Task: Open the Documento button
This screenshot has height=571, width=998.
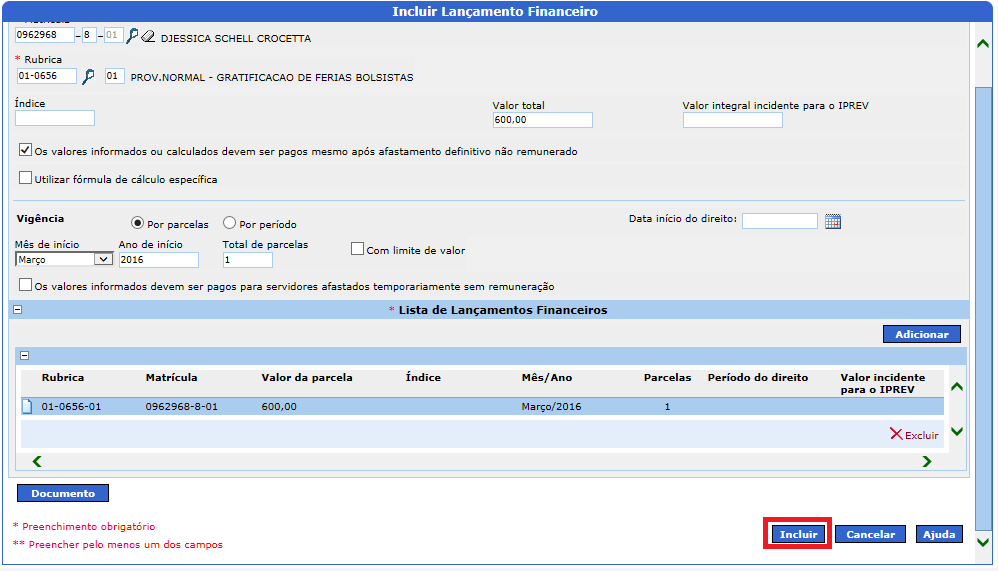Action: [63, 493]
